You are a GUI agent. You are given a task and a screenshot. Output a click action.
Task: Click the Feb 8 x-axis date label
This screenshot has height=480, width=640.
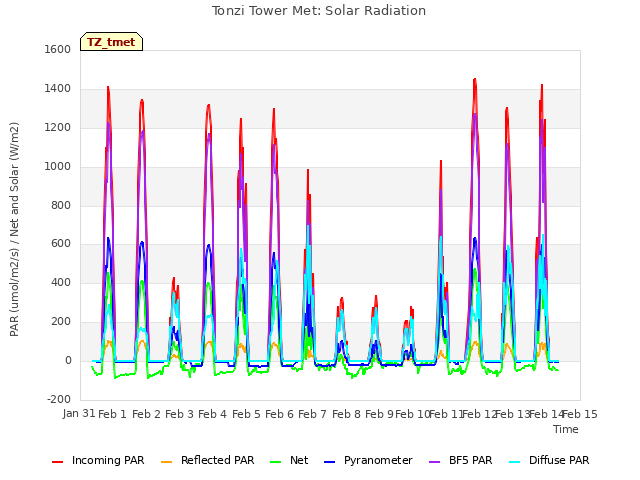pos(346,414)
